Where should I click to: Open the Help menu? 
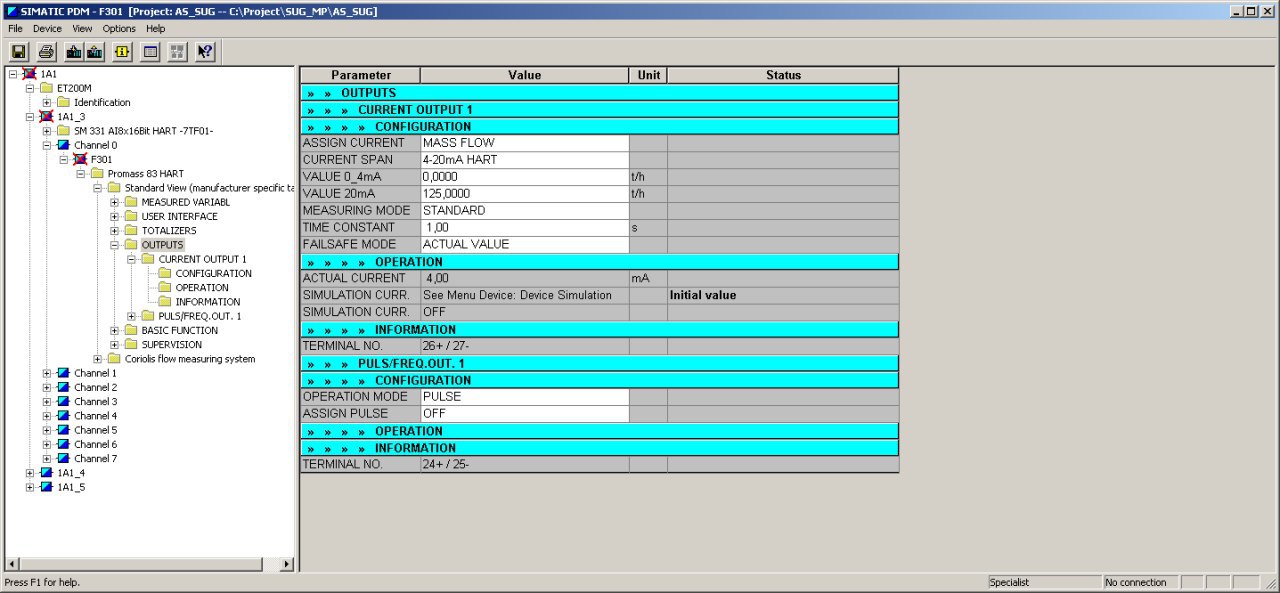click(x=155, y=29)
